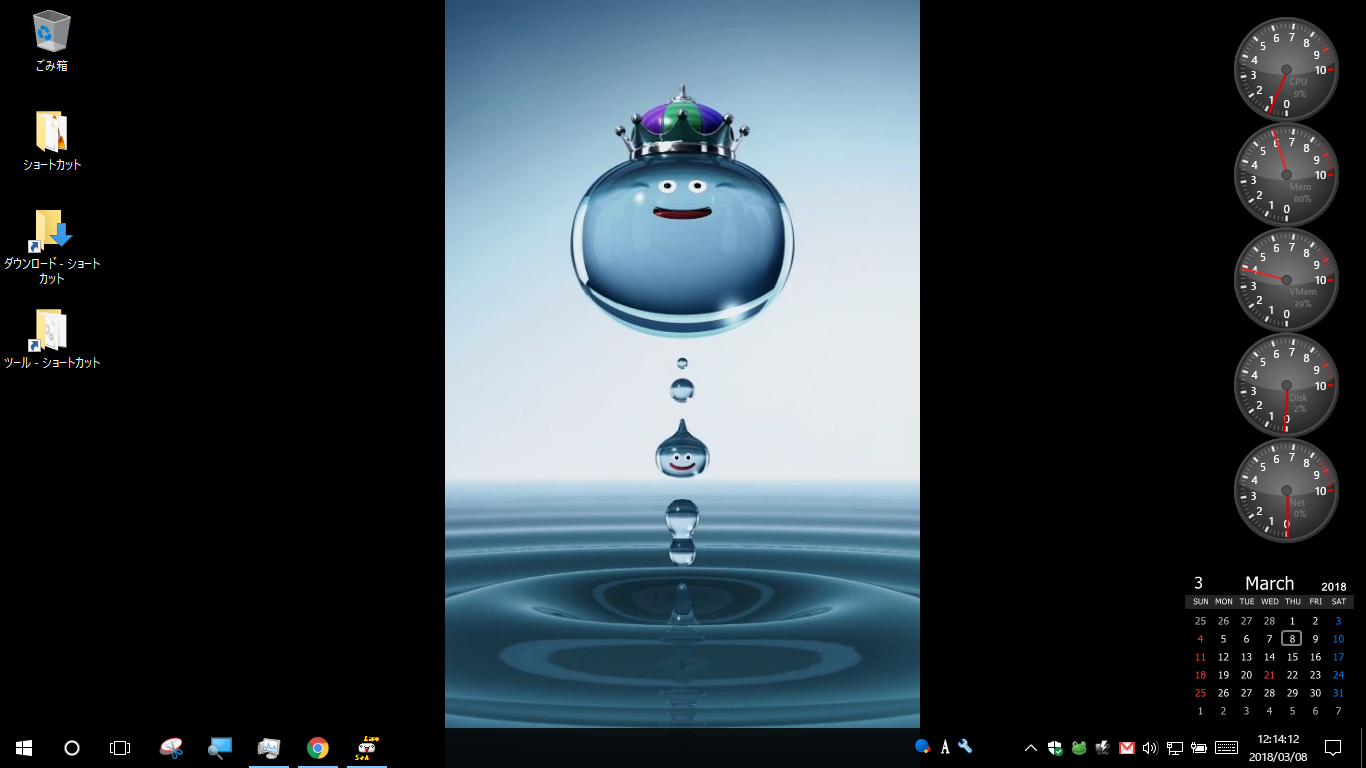Select date 13 in the calendar widget
The height and width of the screenshot is (768, 1366).
coord(1246,657)
